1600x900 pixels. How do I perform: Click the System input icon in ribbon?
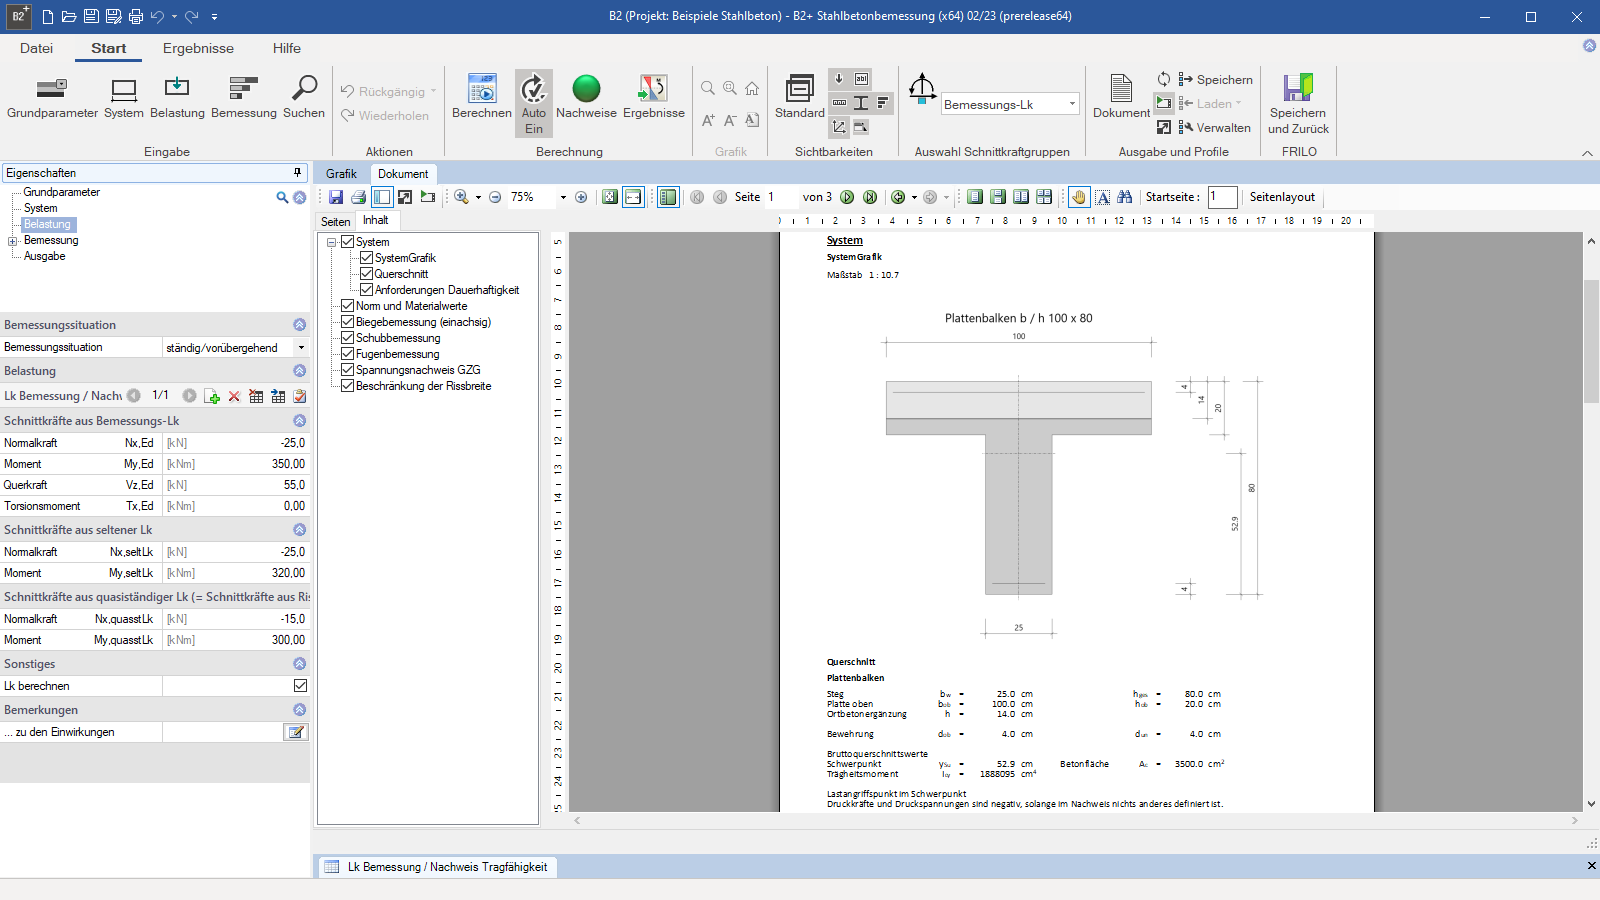pos(124,98)
